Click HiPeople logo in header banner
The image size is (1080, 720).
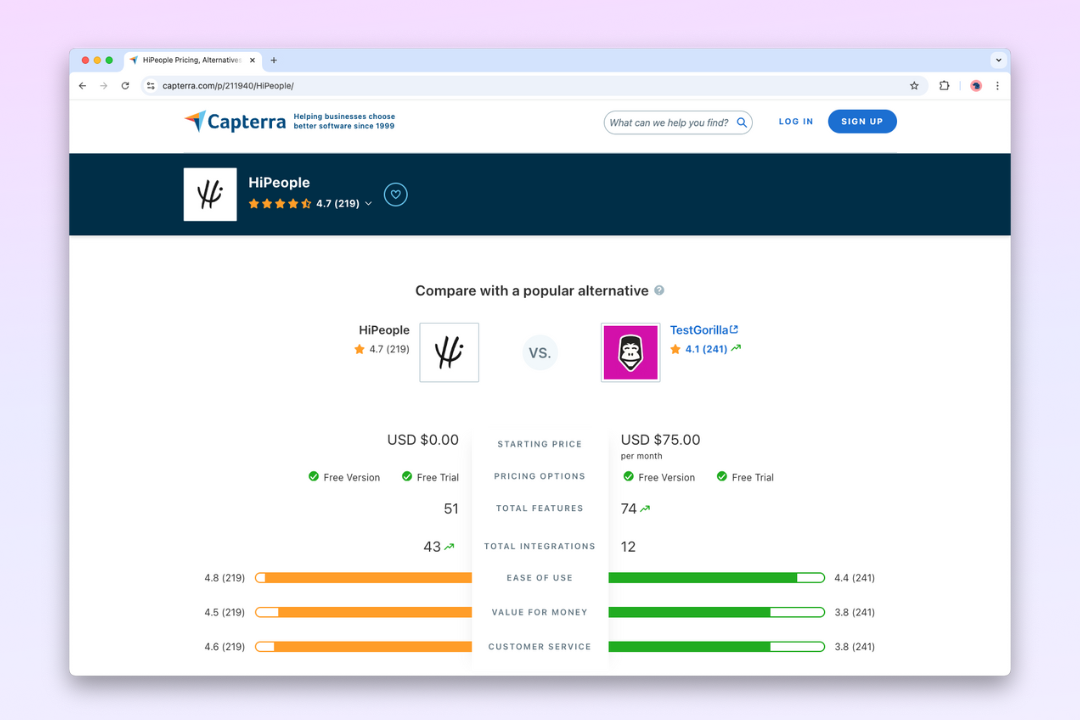(210, 194)
